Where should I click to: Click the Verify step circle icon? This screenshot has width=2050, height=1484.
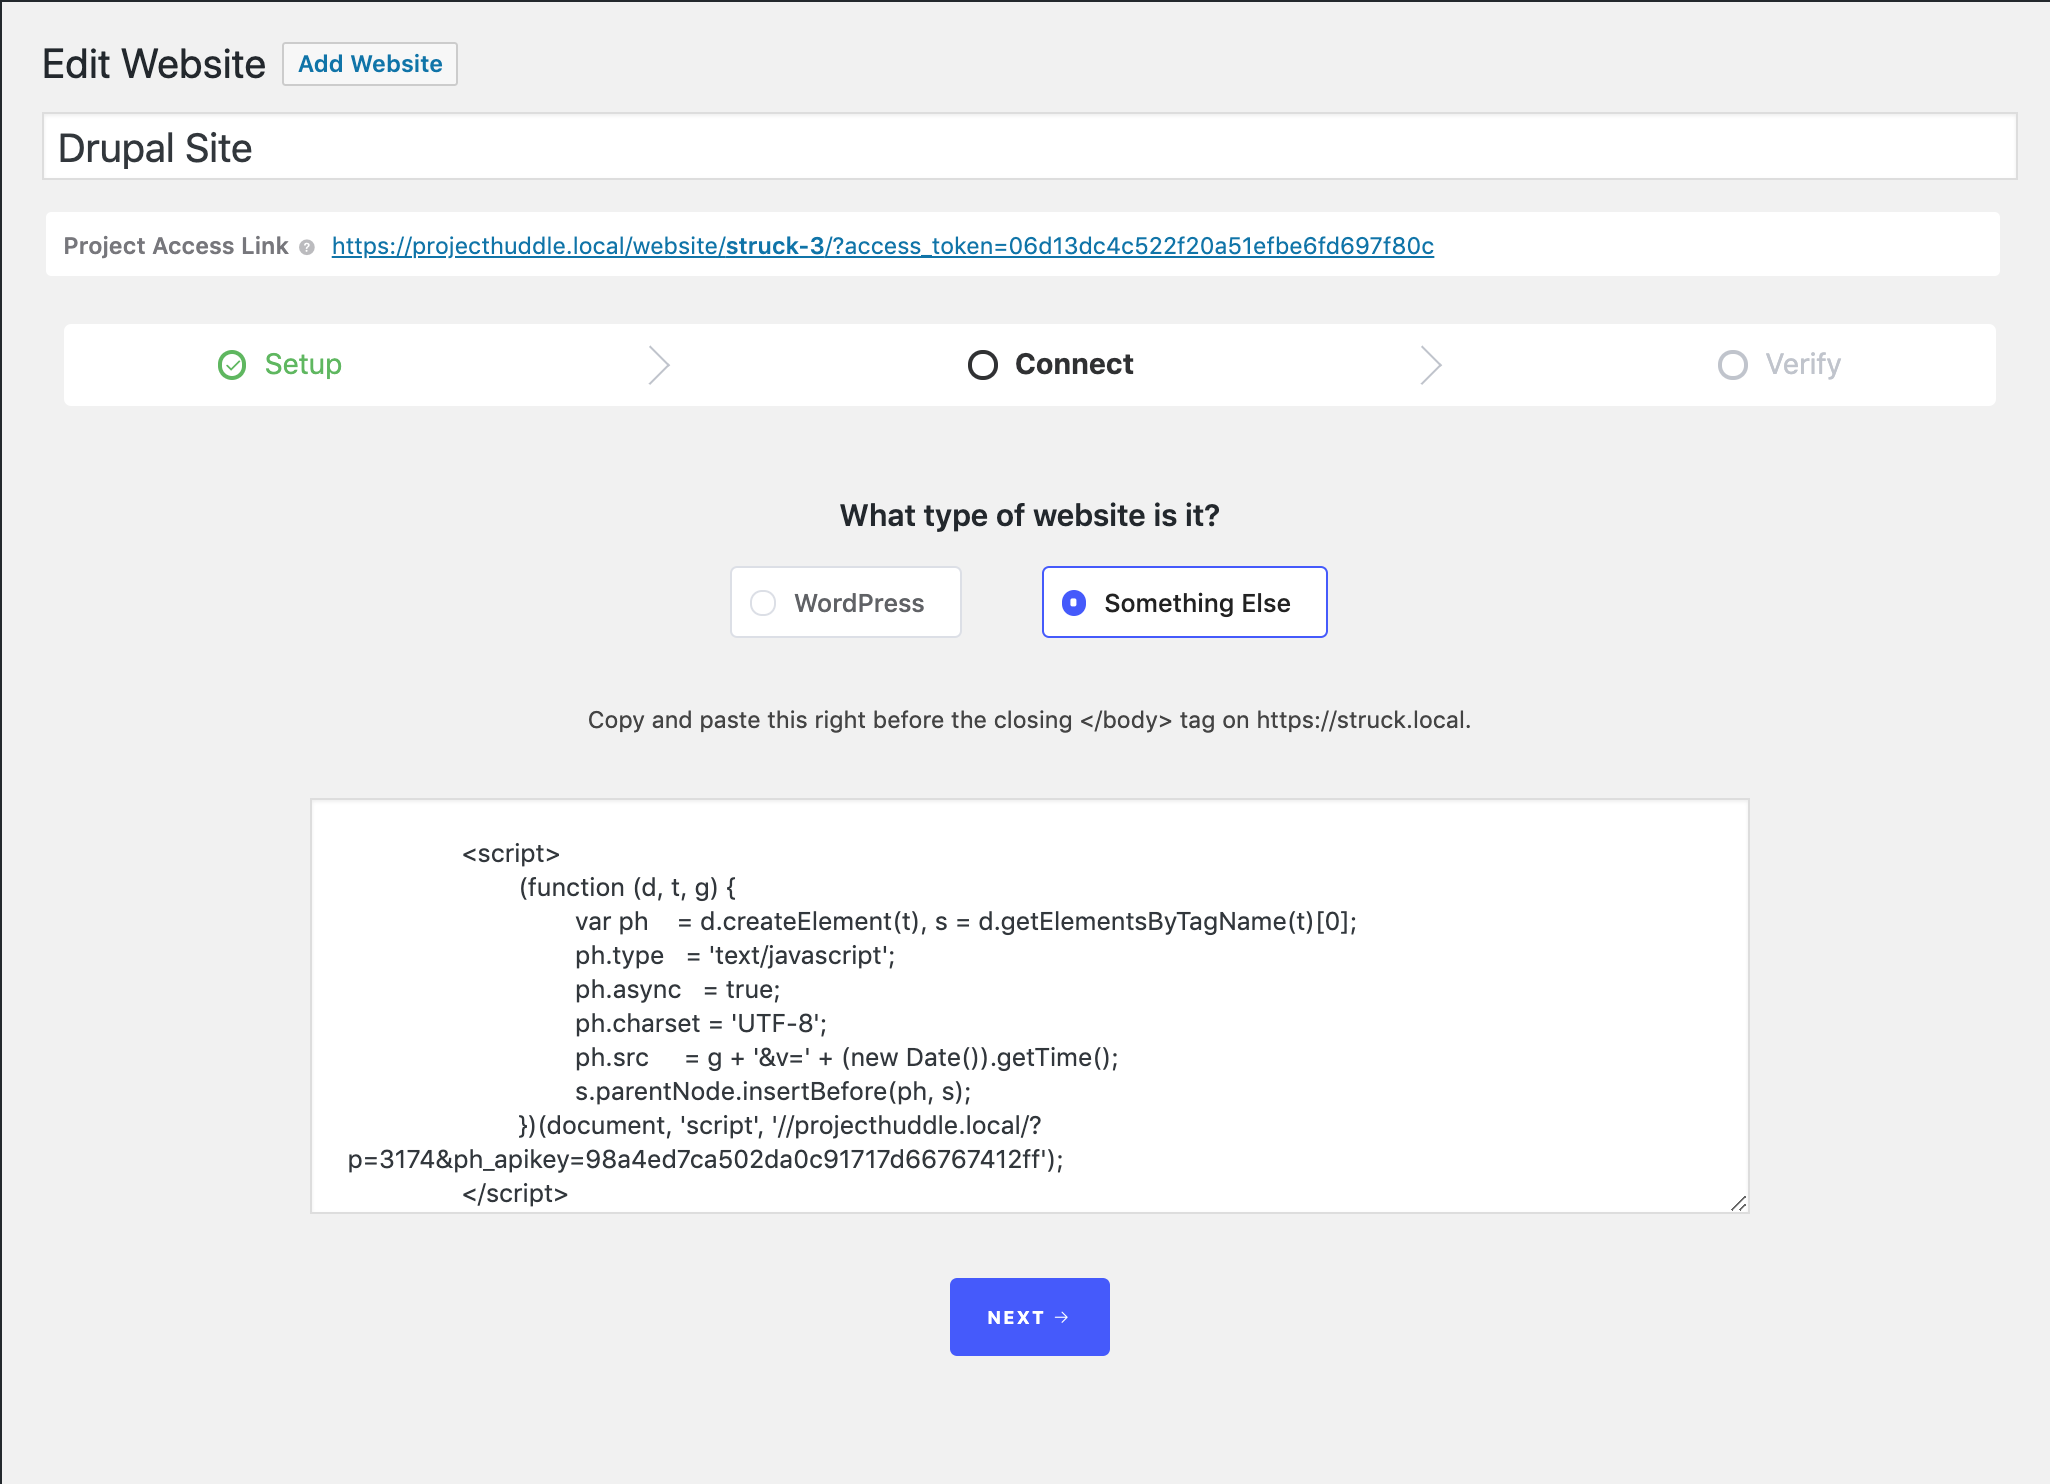click(1733, 365)
